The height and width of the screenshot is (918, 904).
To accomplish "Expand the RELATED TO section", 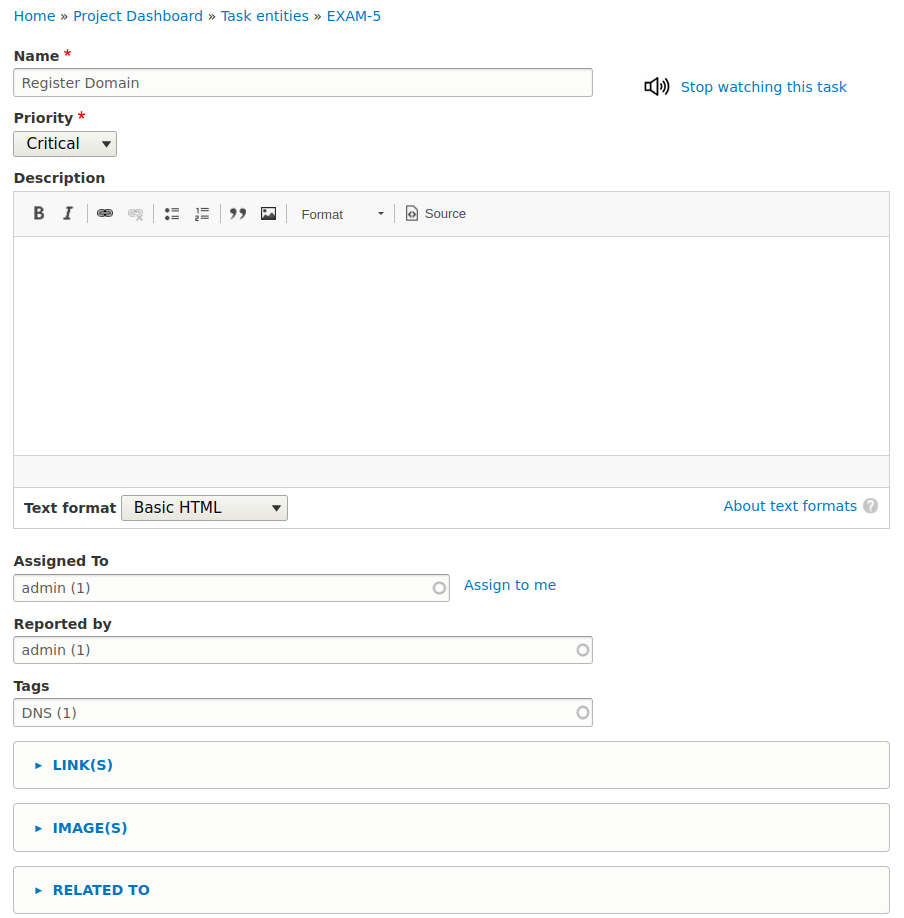I will tap(101, 890).
